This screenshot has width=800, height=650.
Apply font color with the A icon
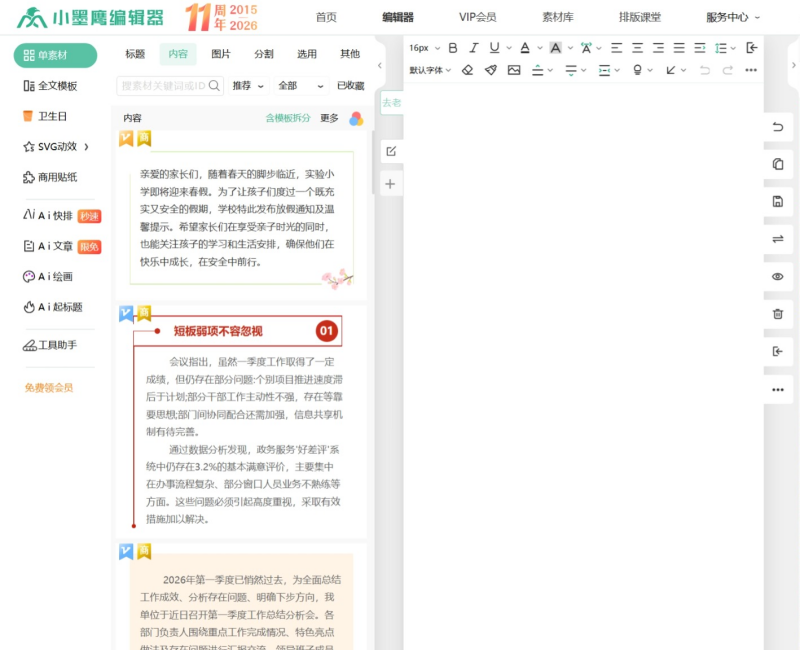(x=524, y=48)
